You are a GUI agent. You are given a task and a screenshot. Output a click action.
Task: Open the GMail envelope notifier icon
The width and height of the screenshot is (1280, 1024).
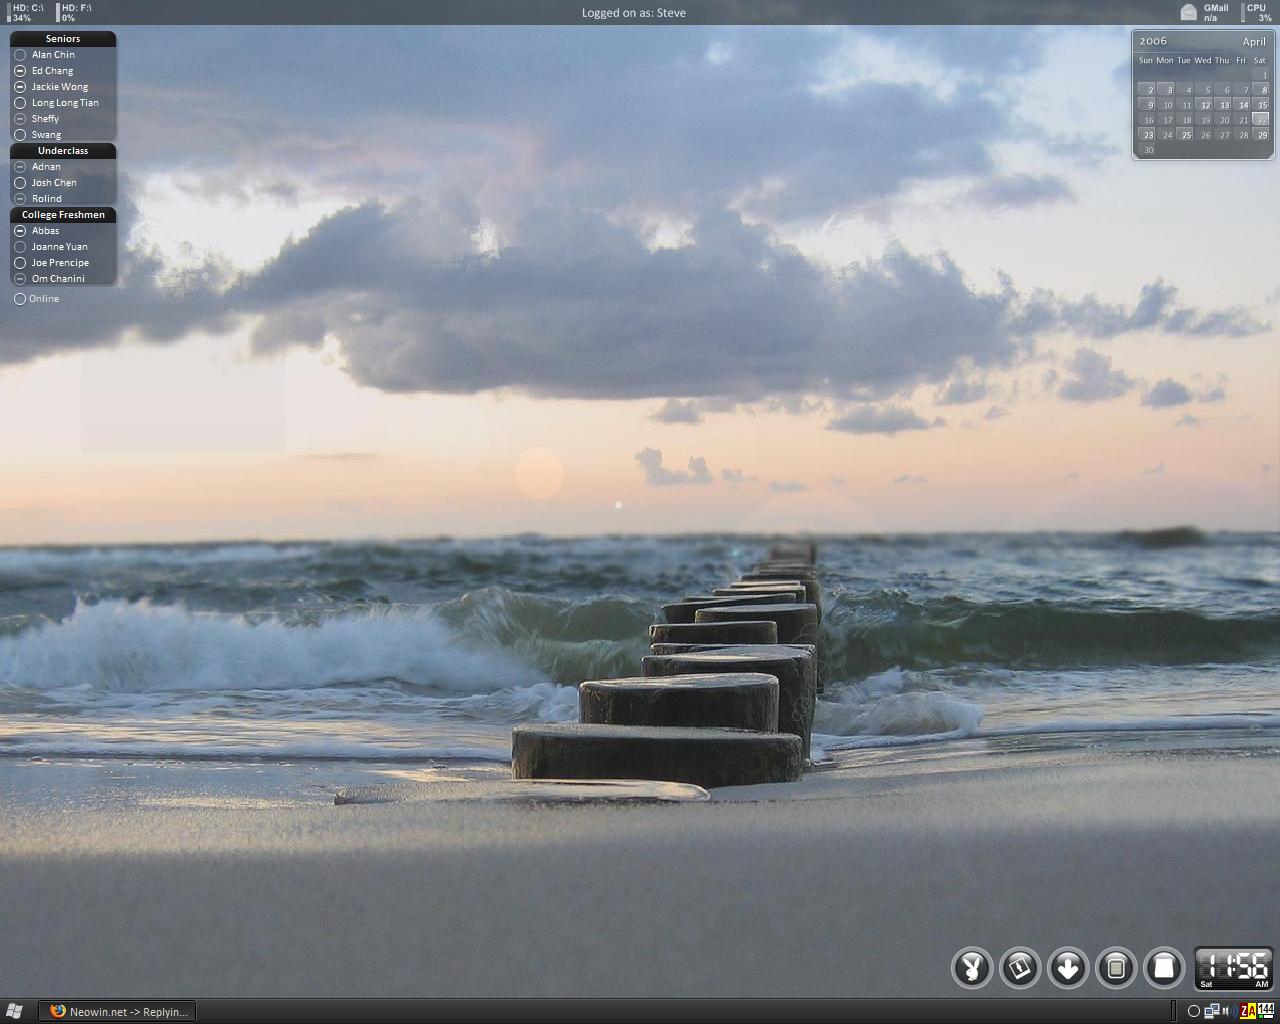pos(1188,12)
